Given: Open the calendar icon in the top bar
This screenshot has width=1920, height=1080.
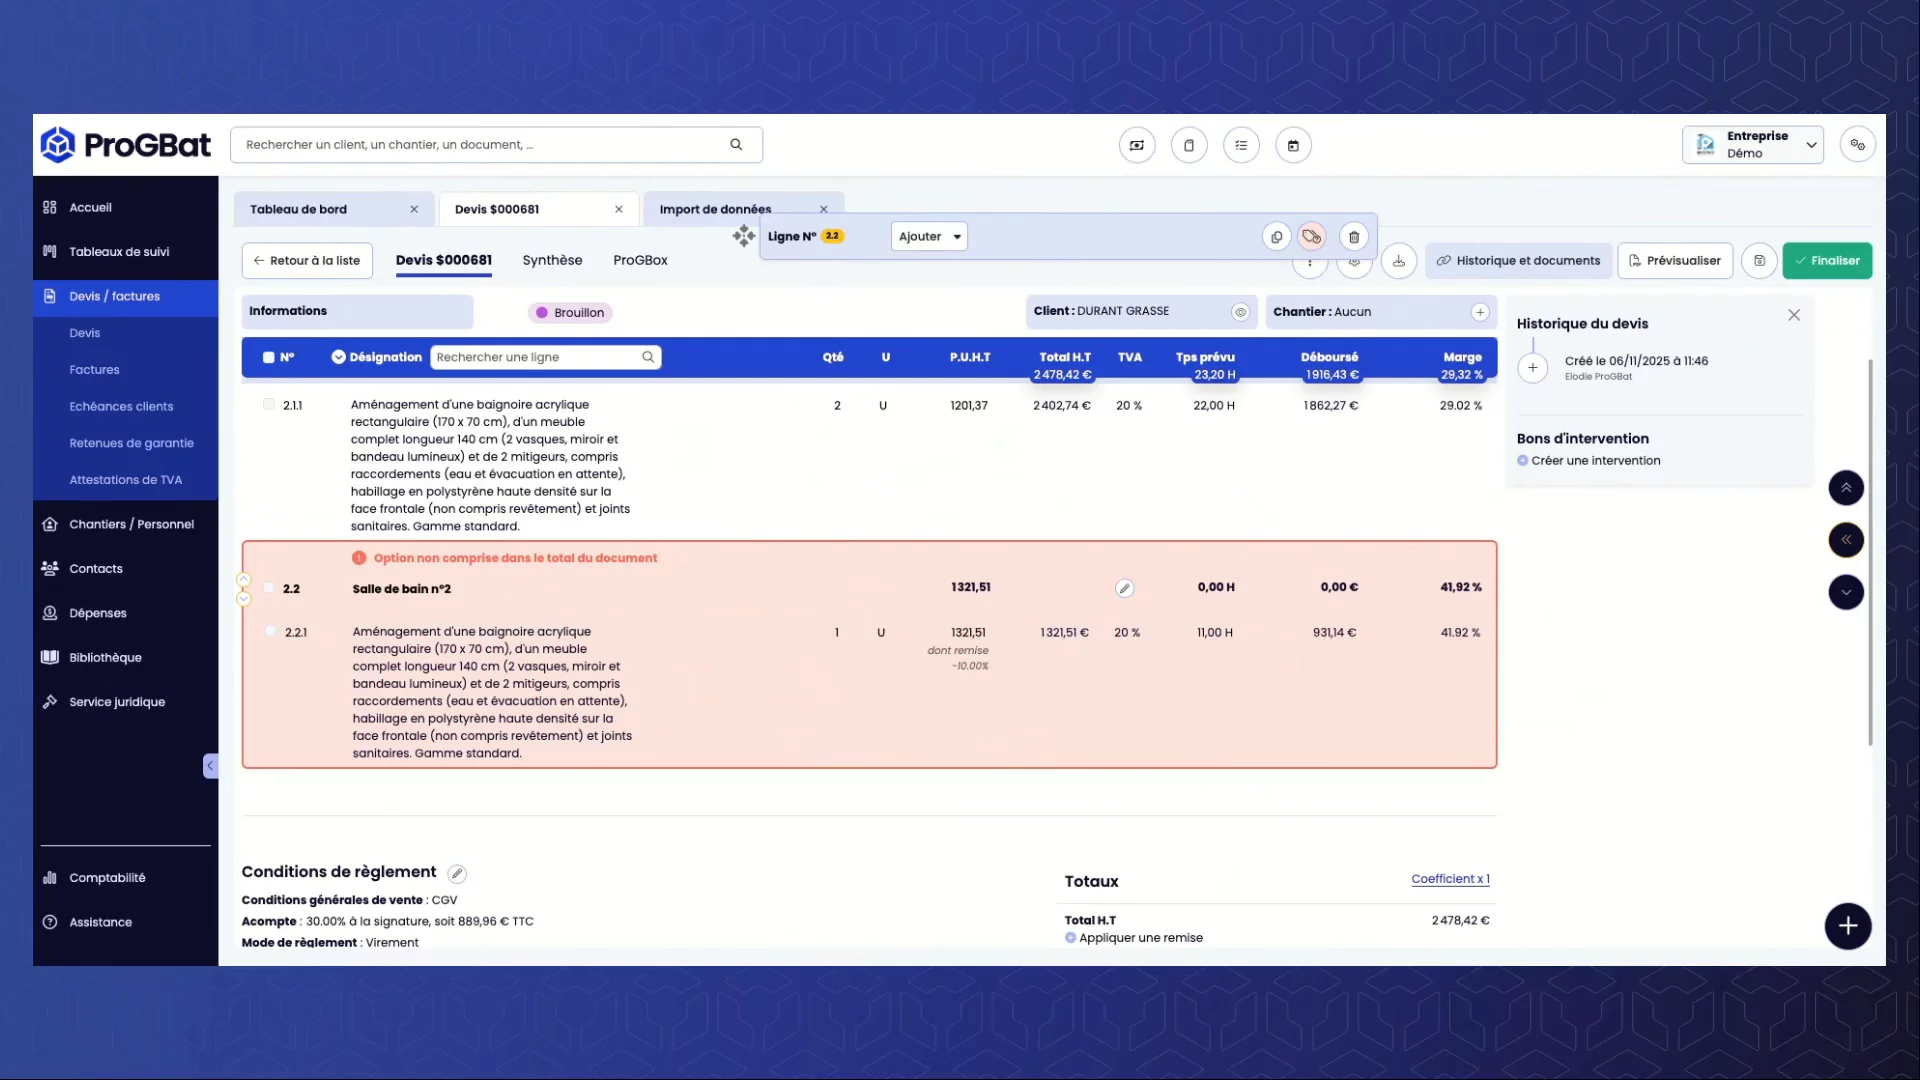Looking at the screenshot, I should (x=1293, y=145).
